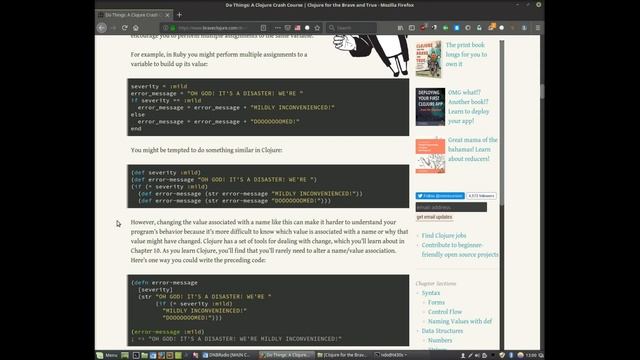Open the 'Deploying Your First Clojure App' book cover
The height and width of the screenshot is (360, 640).
pyautogui.click(x=430, y=107)
